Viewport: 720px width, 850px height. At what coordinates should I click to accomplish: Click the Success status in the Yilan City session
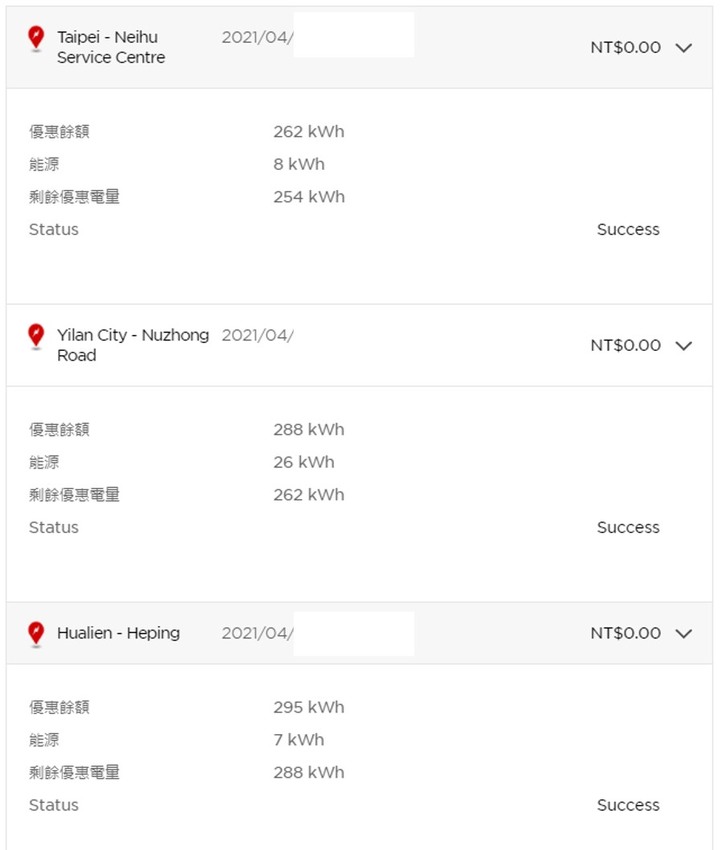628,527
